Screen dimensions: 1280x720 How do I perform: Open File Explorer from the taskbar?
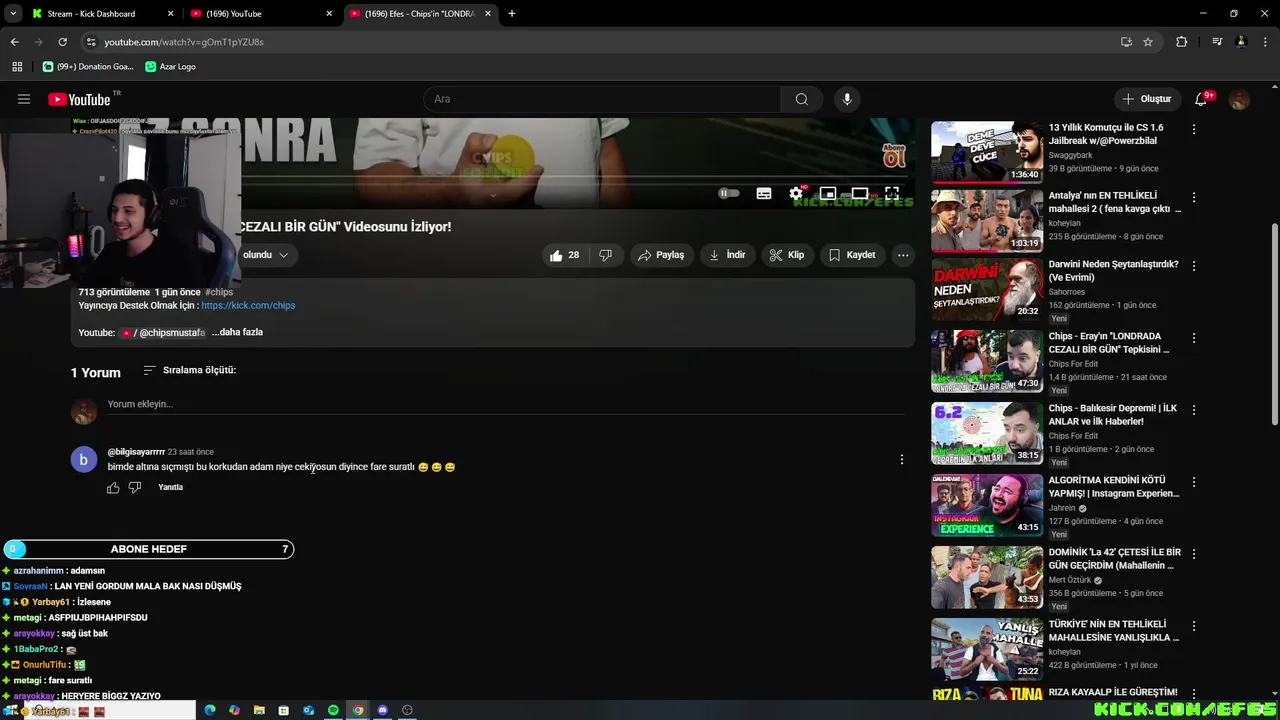click(x=259, y=710)
